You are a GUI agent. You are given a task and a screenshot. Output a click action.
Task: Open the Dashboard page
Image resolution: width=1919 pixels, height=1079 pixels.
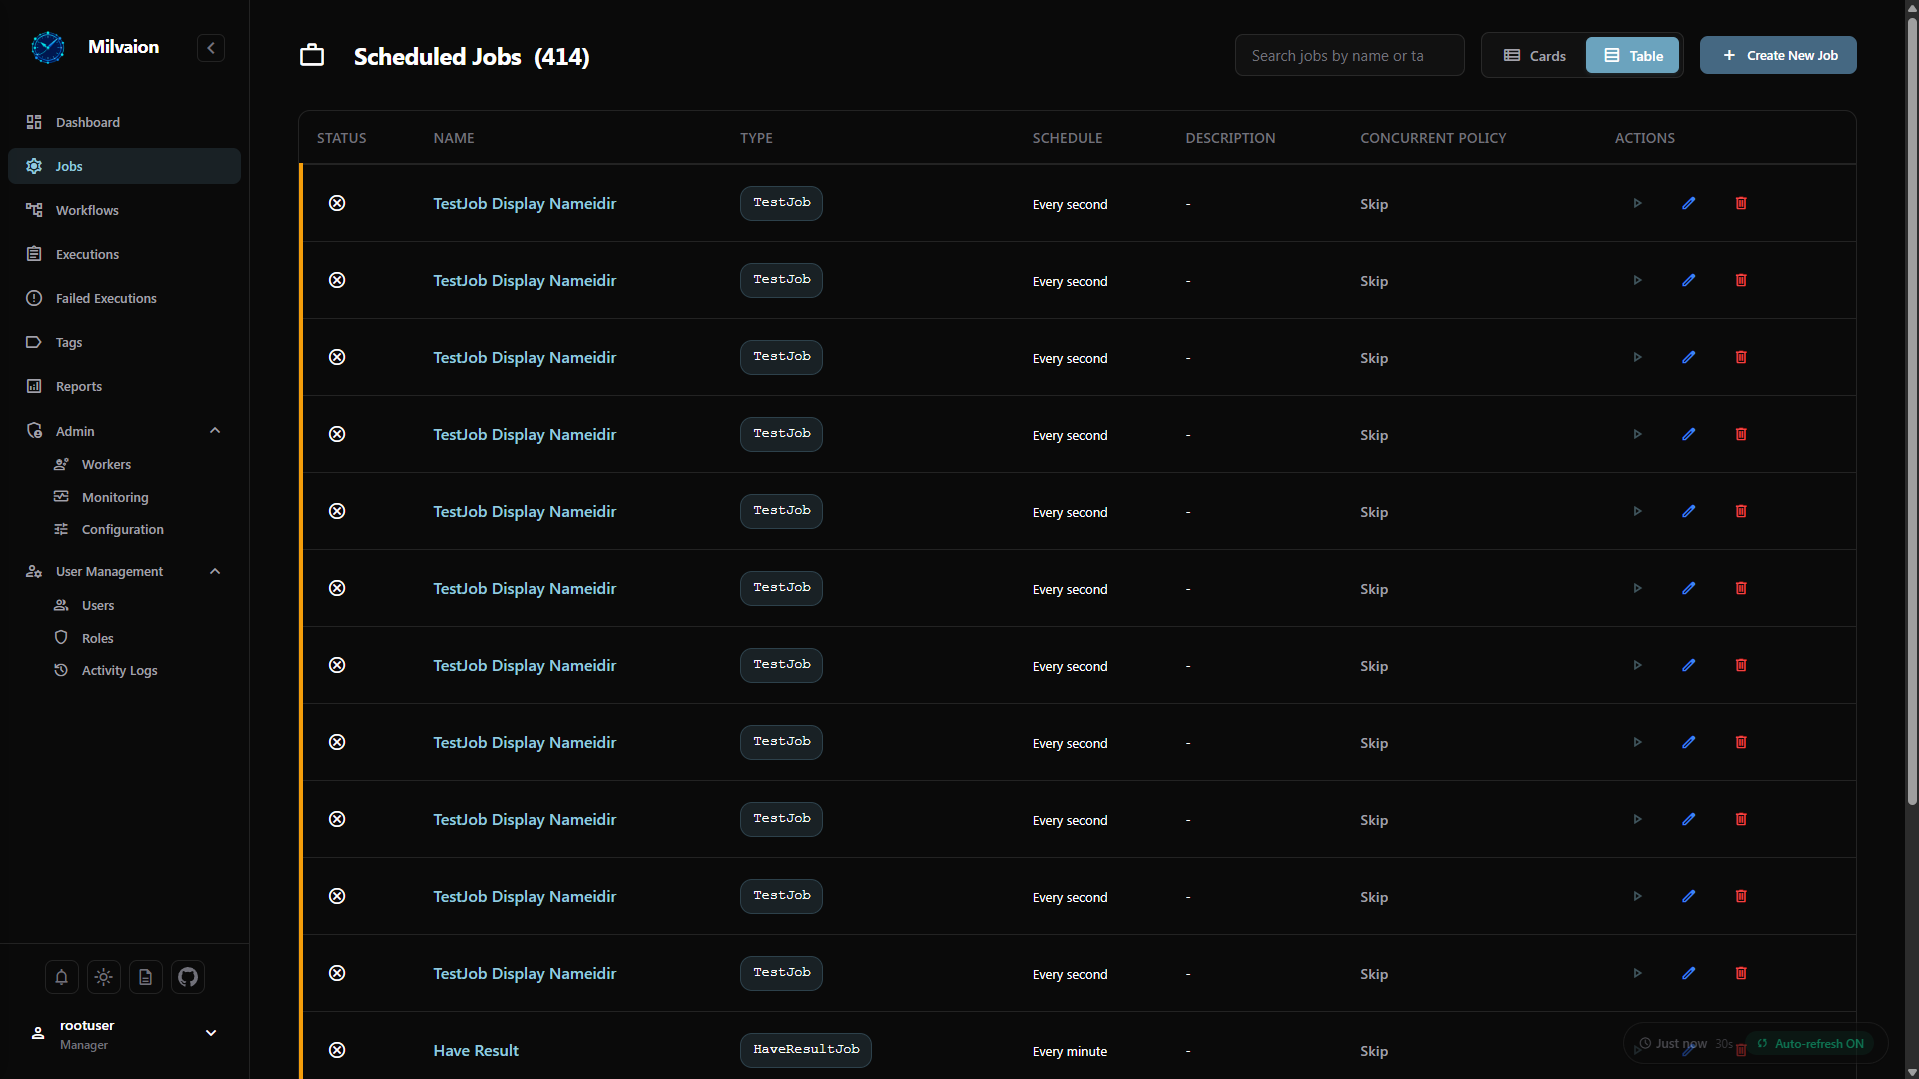click(x=124, y=122)
